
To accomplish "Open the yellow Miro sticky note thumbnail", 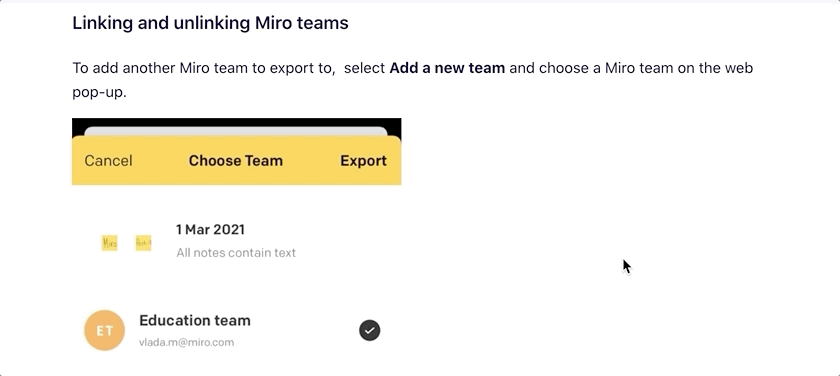I will [110, 243].
